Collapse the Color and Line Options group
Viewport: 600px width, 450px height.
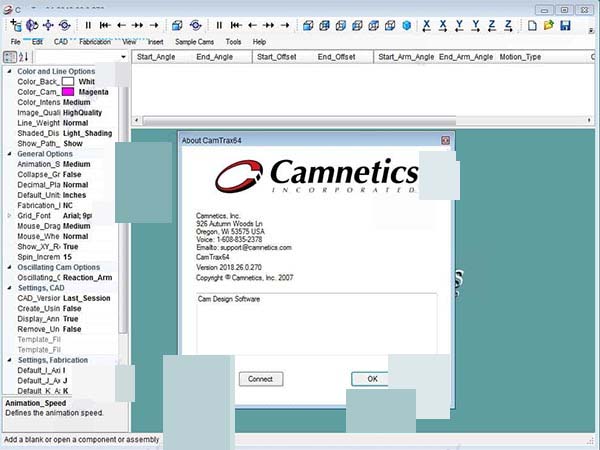10,71
